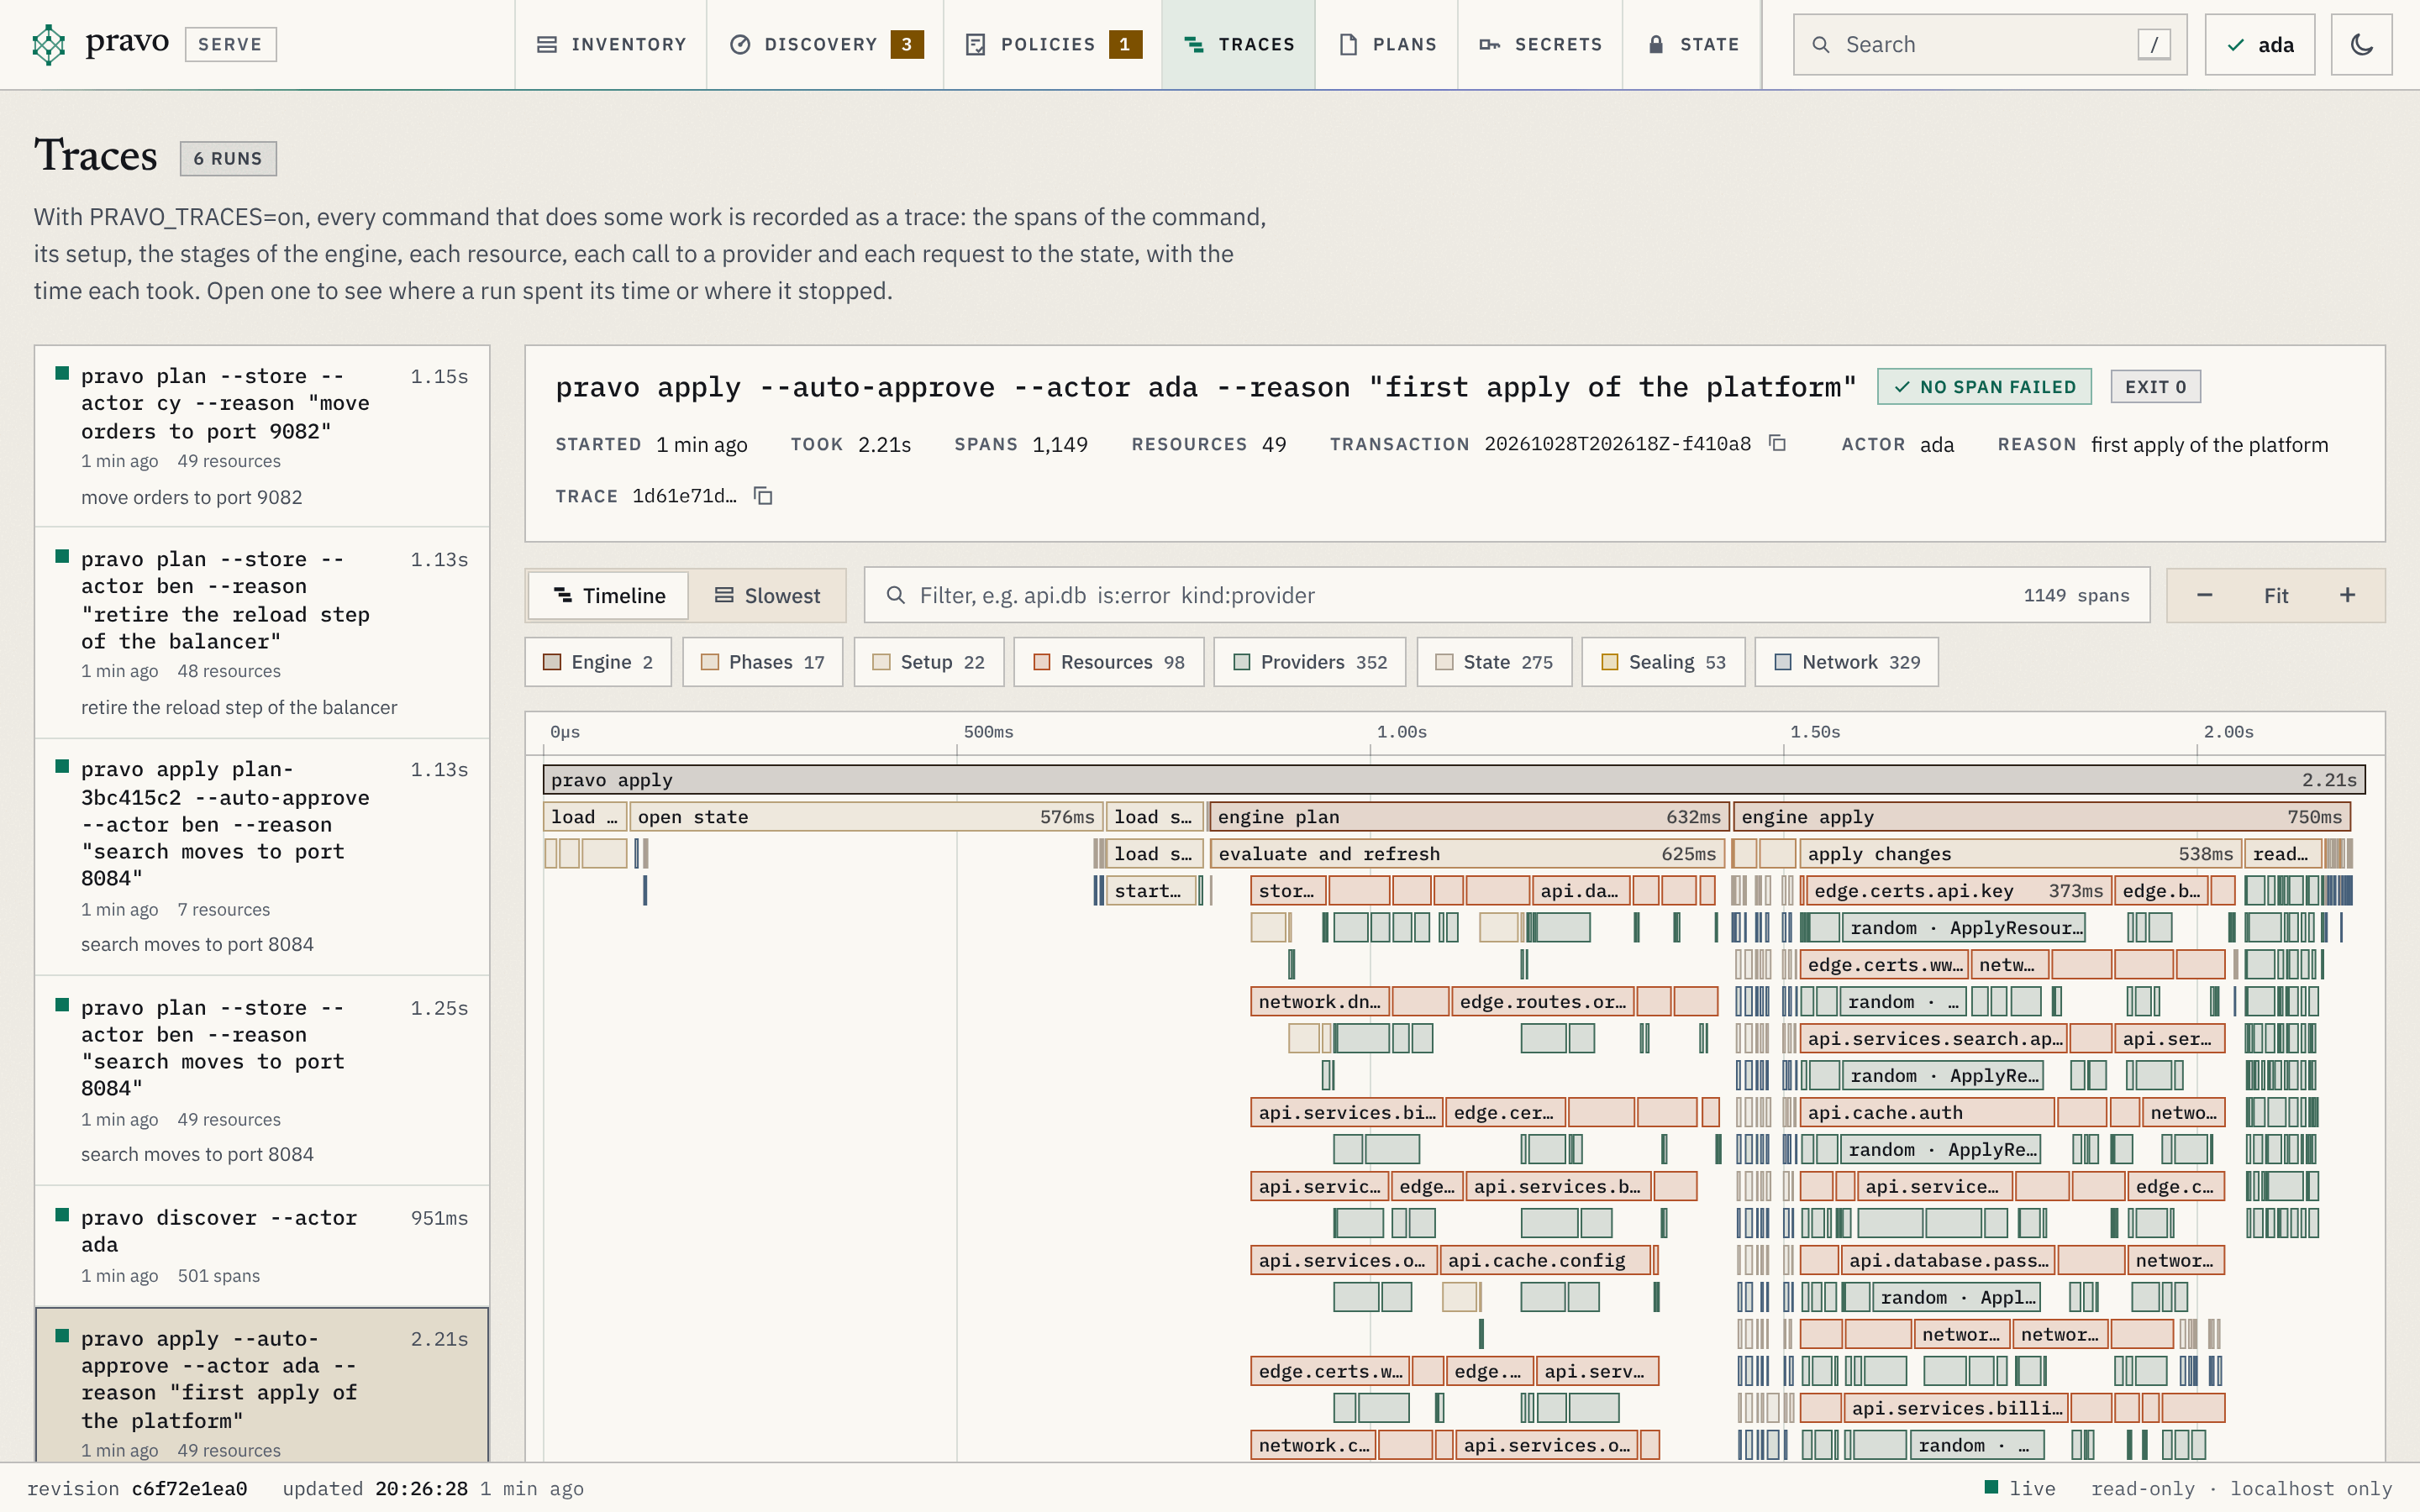
Task: Select the api.cache.config span
Action: [x=1545, y=1261]
